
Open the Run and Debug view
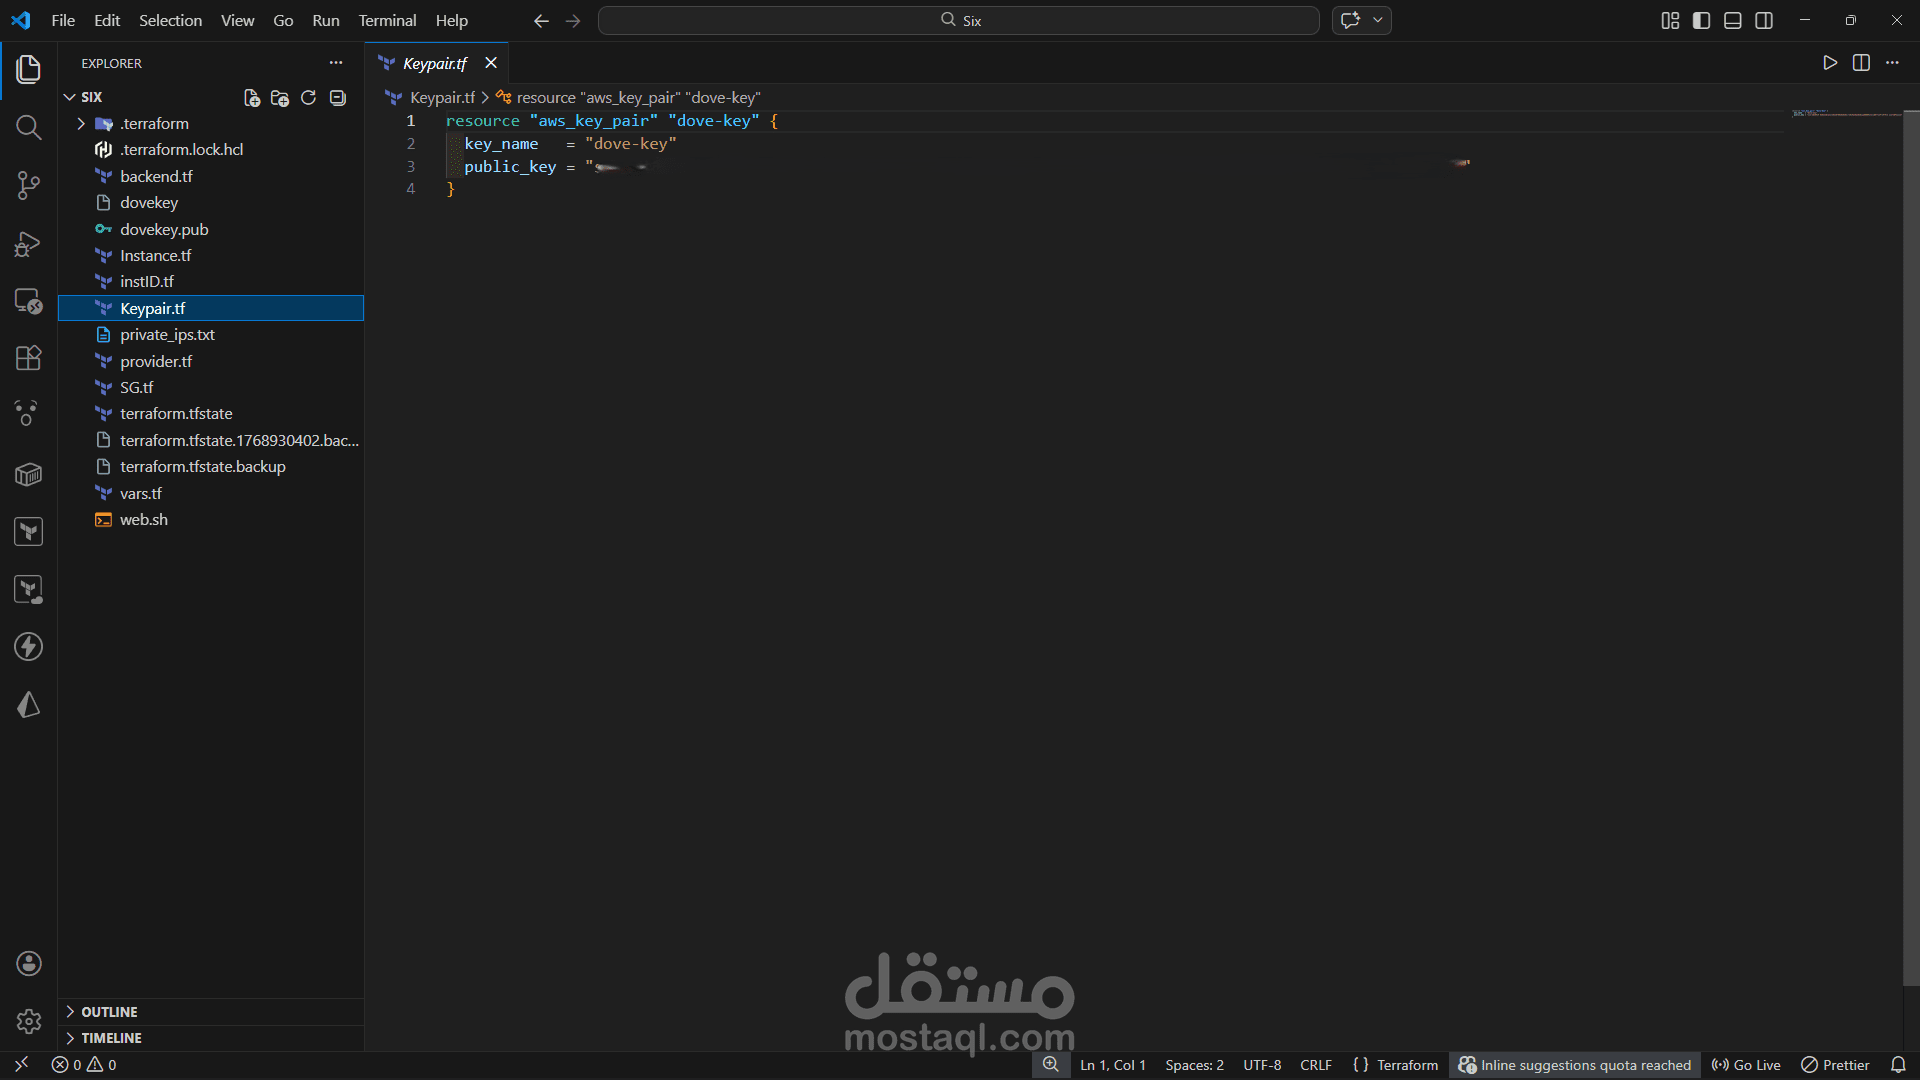28,244
